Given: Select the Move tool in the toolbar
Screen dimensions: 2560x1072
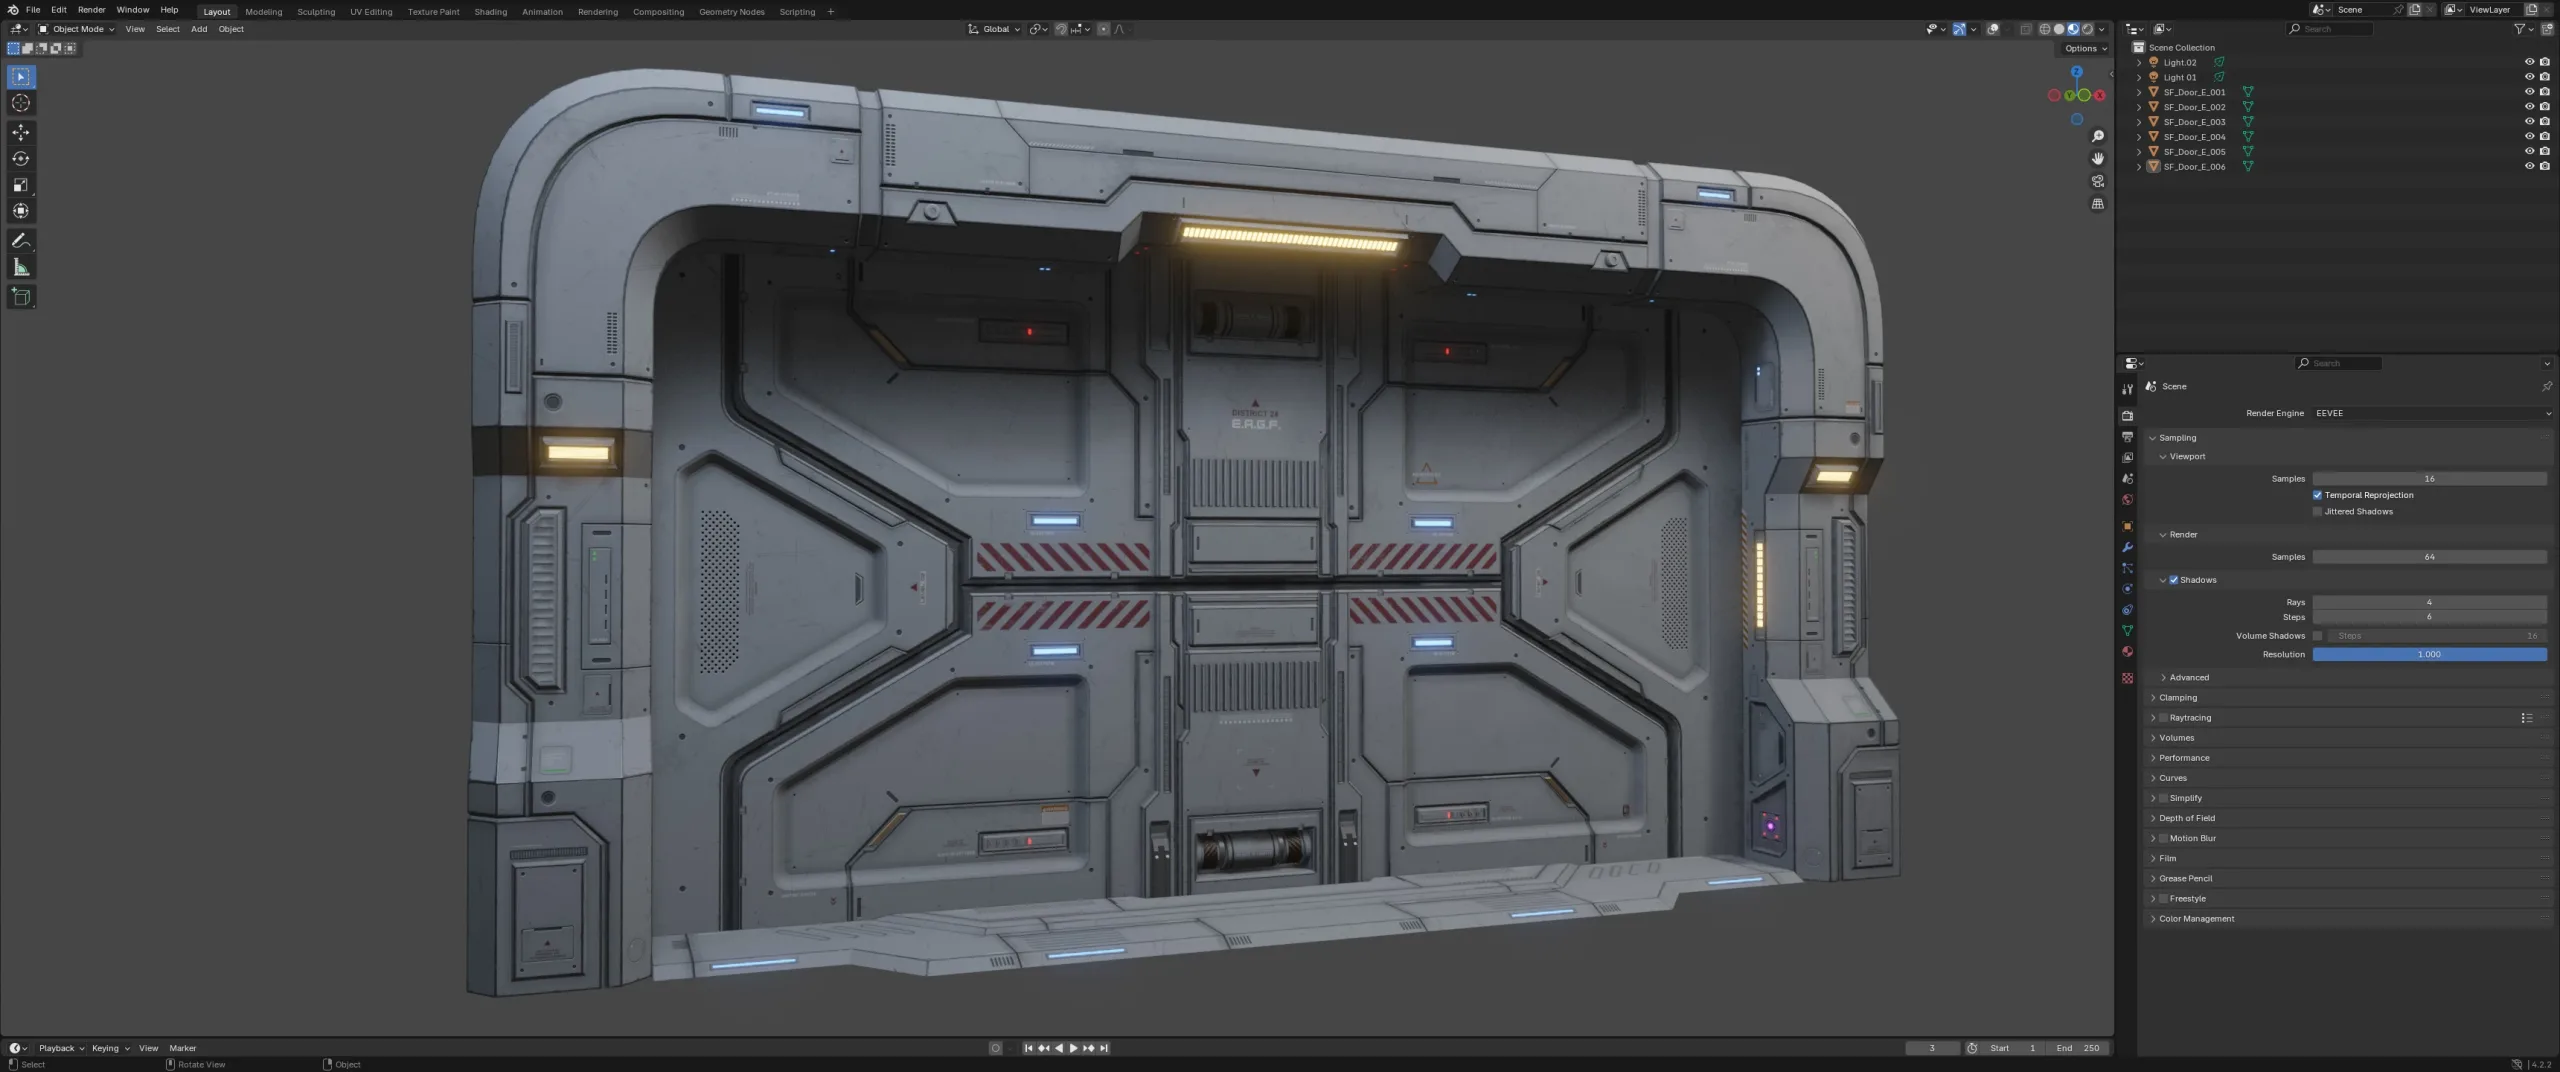Looking at the screenshot, I should pos(20,131).
